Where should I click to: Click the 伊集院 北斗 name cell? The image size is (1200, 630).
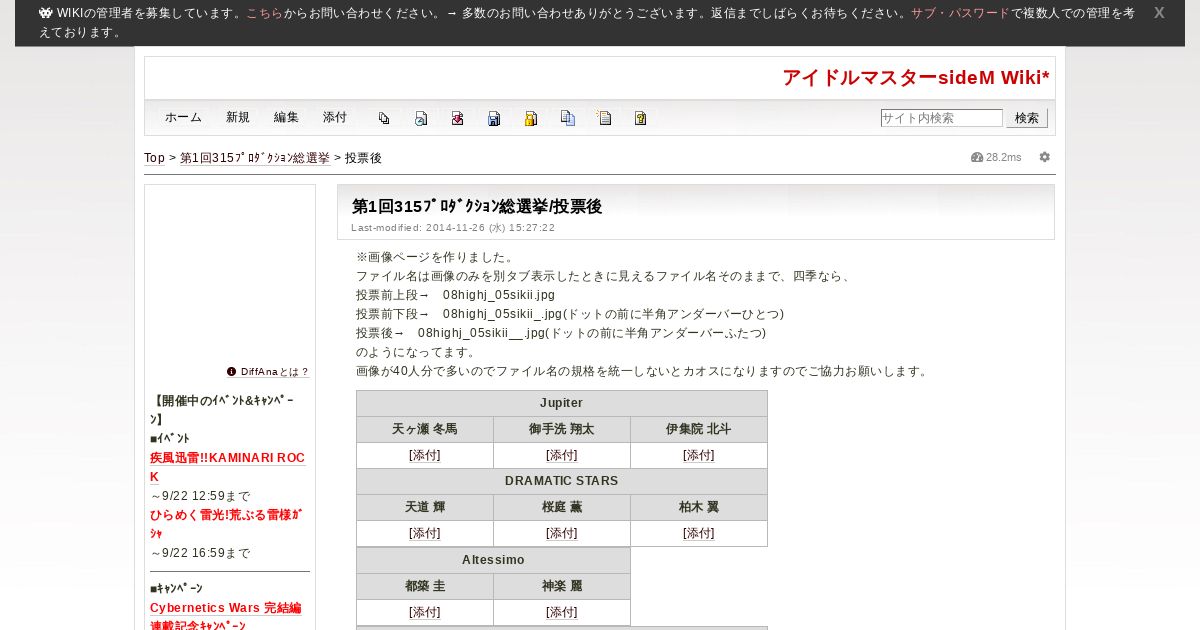click(x=699, y=429)
